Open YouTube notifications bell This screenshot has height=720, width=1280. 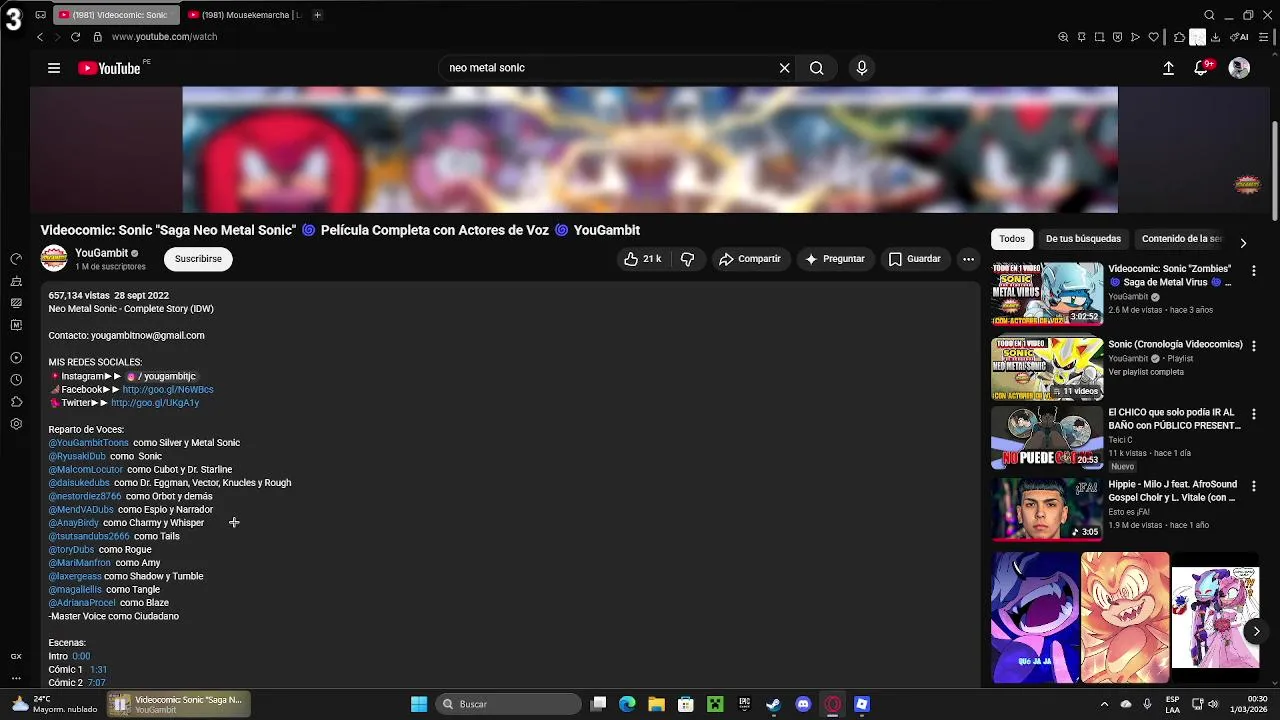pos(1201,68)
